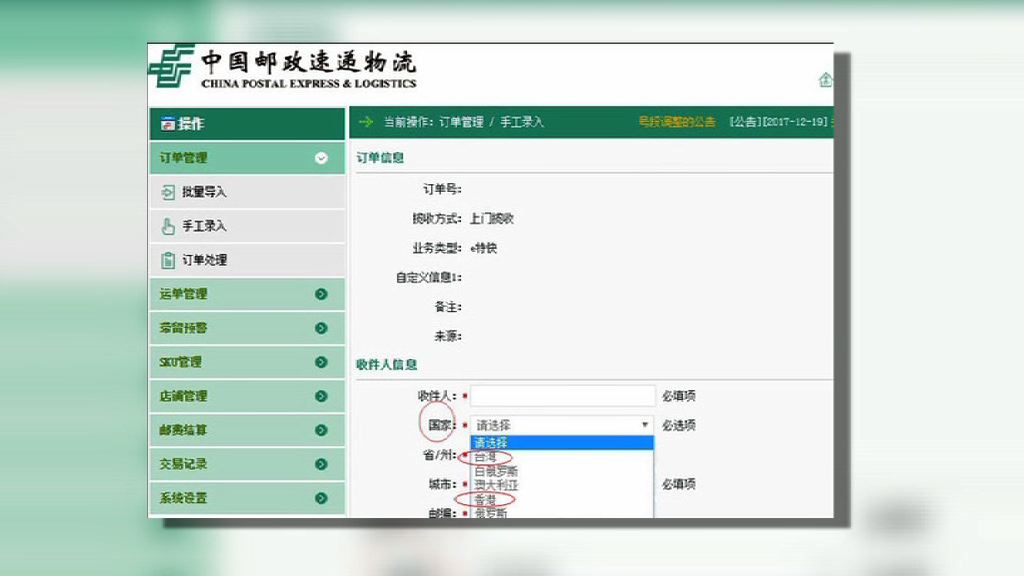Click the arrow icon beside 系统设置
1024x576 pixels.
(322, 497)
